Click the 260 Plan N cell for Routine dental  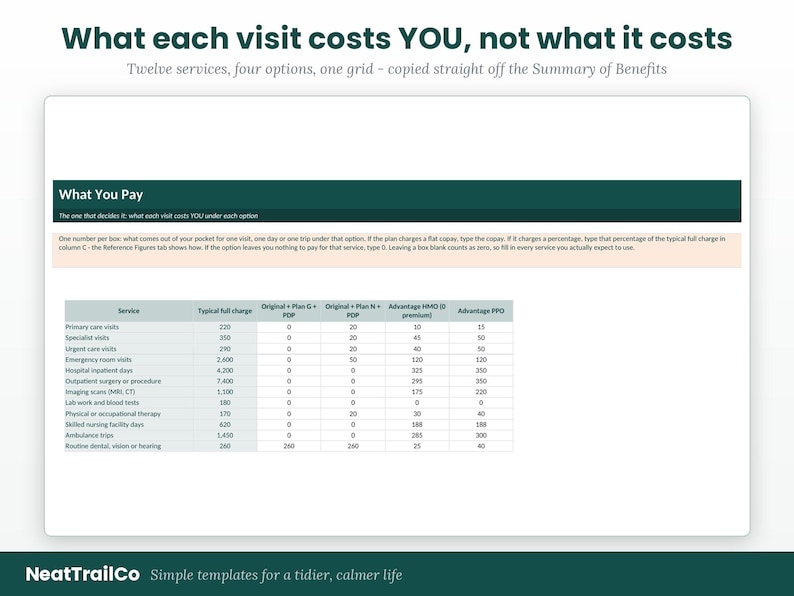pyautogui.click(x=353, y=446)
